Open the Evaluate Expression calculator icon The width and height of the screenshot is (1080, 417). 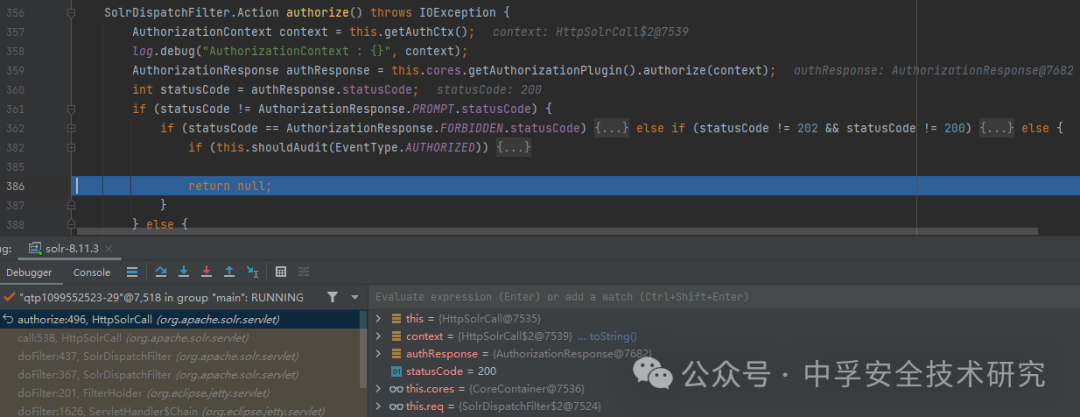point(280,272)
